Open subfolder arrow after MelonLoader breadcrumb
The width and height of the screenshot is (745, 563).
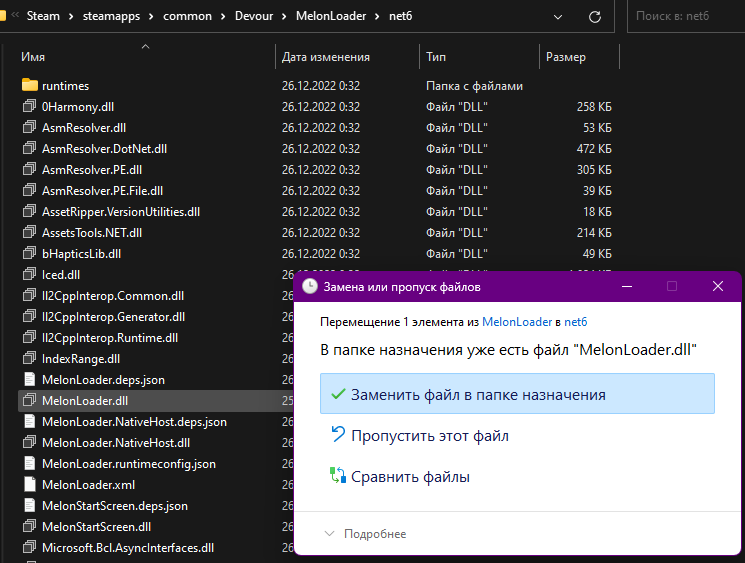(377, 16)
